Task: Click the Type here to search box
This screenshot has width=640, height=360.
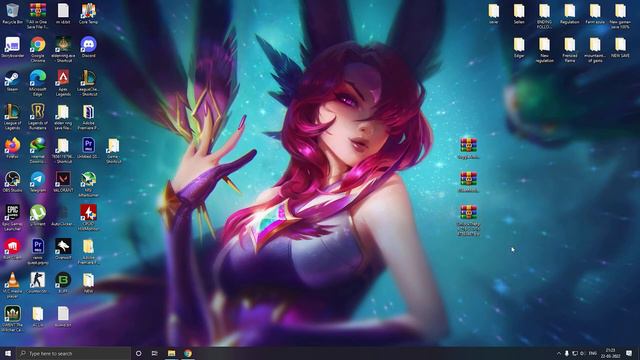Action: tap(73, 353)
